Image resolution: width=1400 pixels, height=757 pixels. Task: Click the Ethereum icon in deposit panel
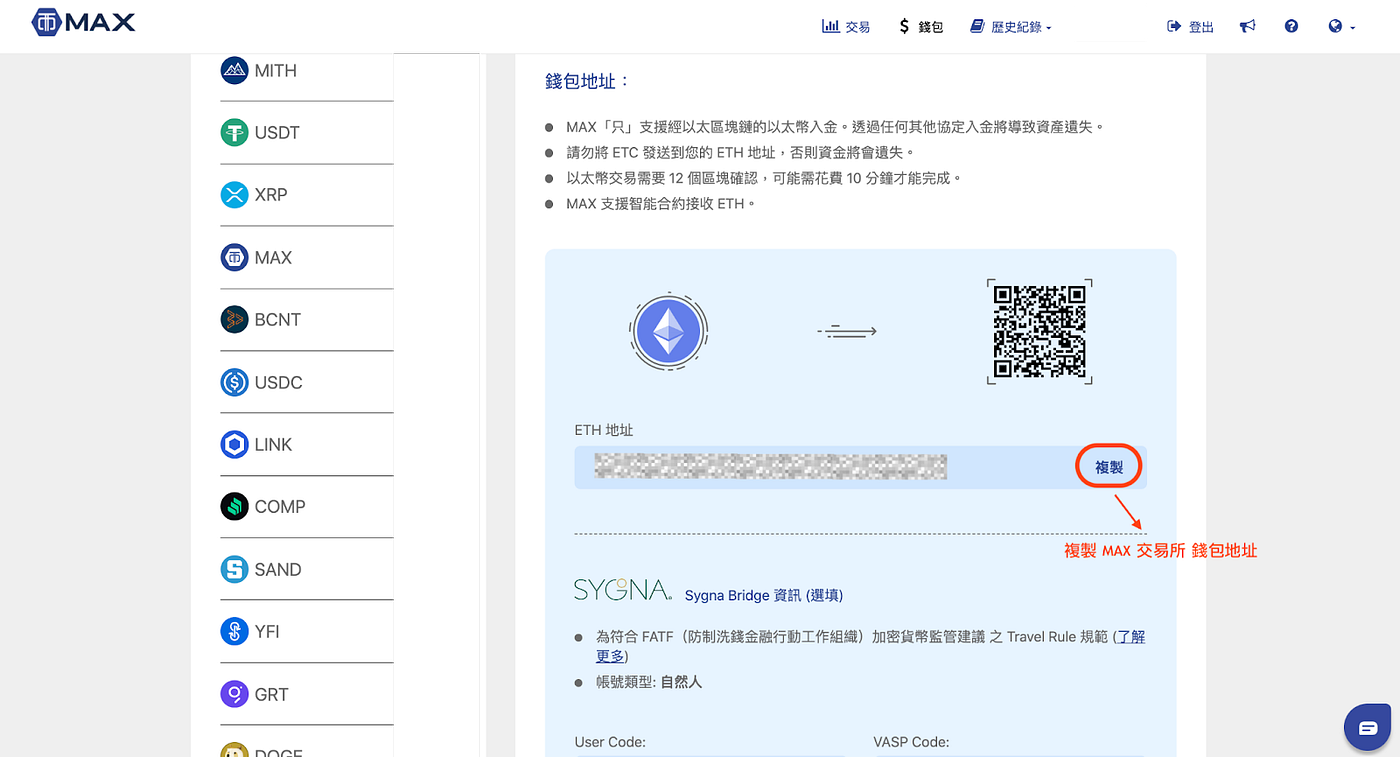(668, 330)
